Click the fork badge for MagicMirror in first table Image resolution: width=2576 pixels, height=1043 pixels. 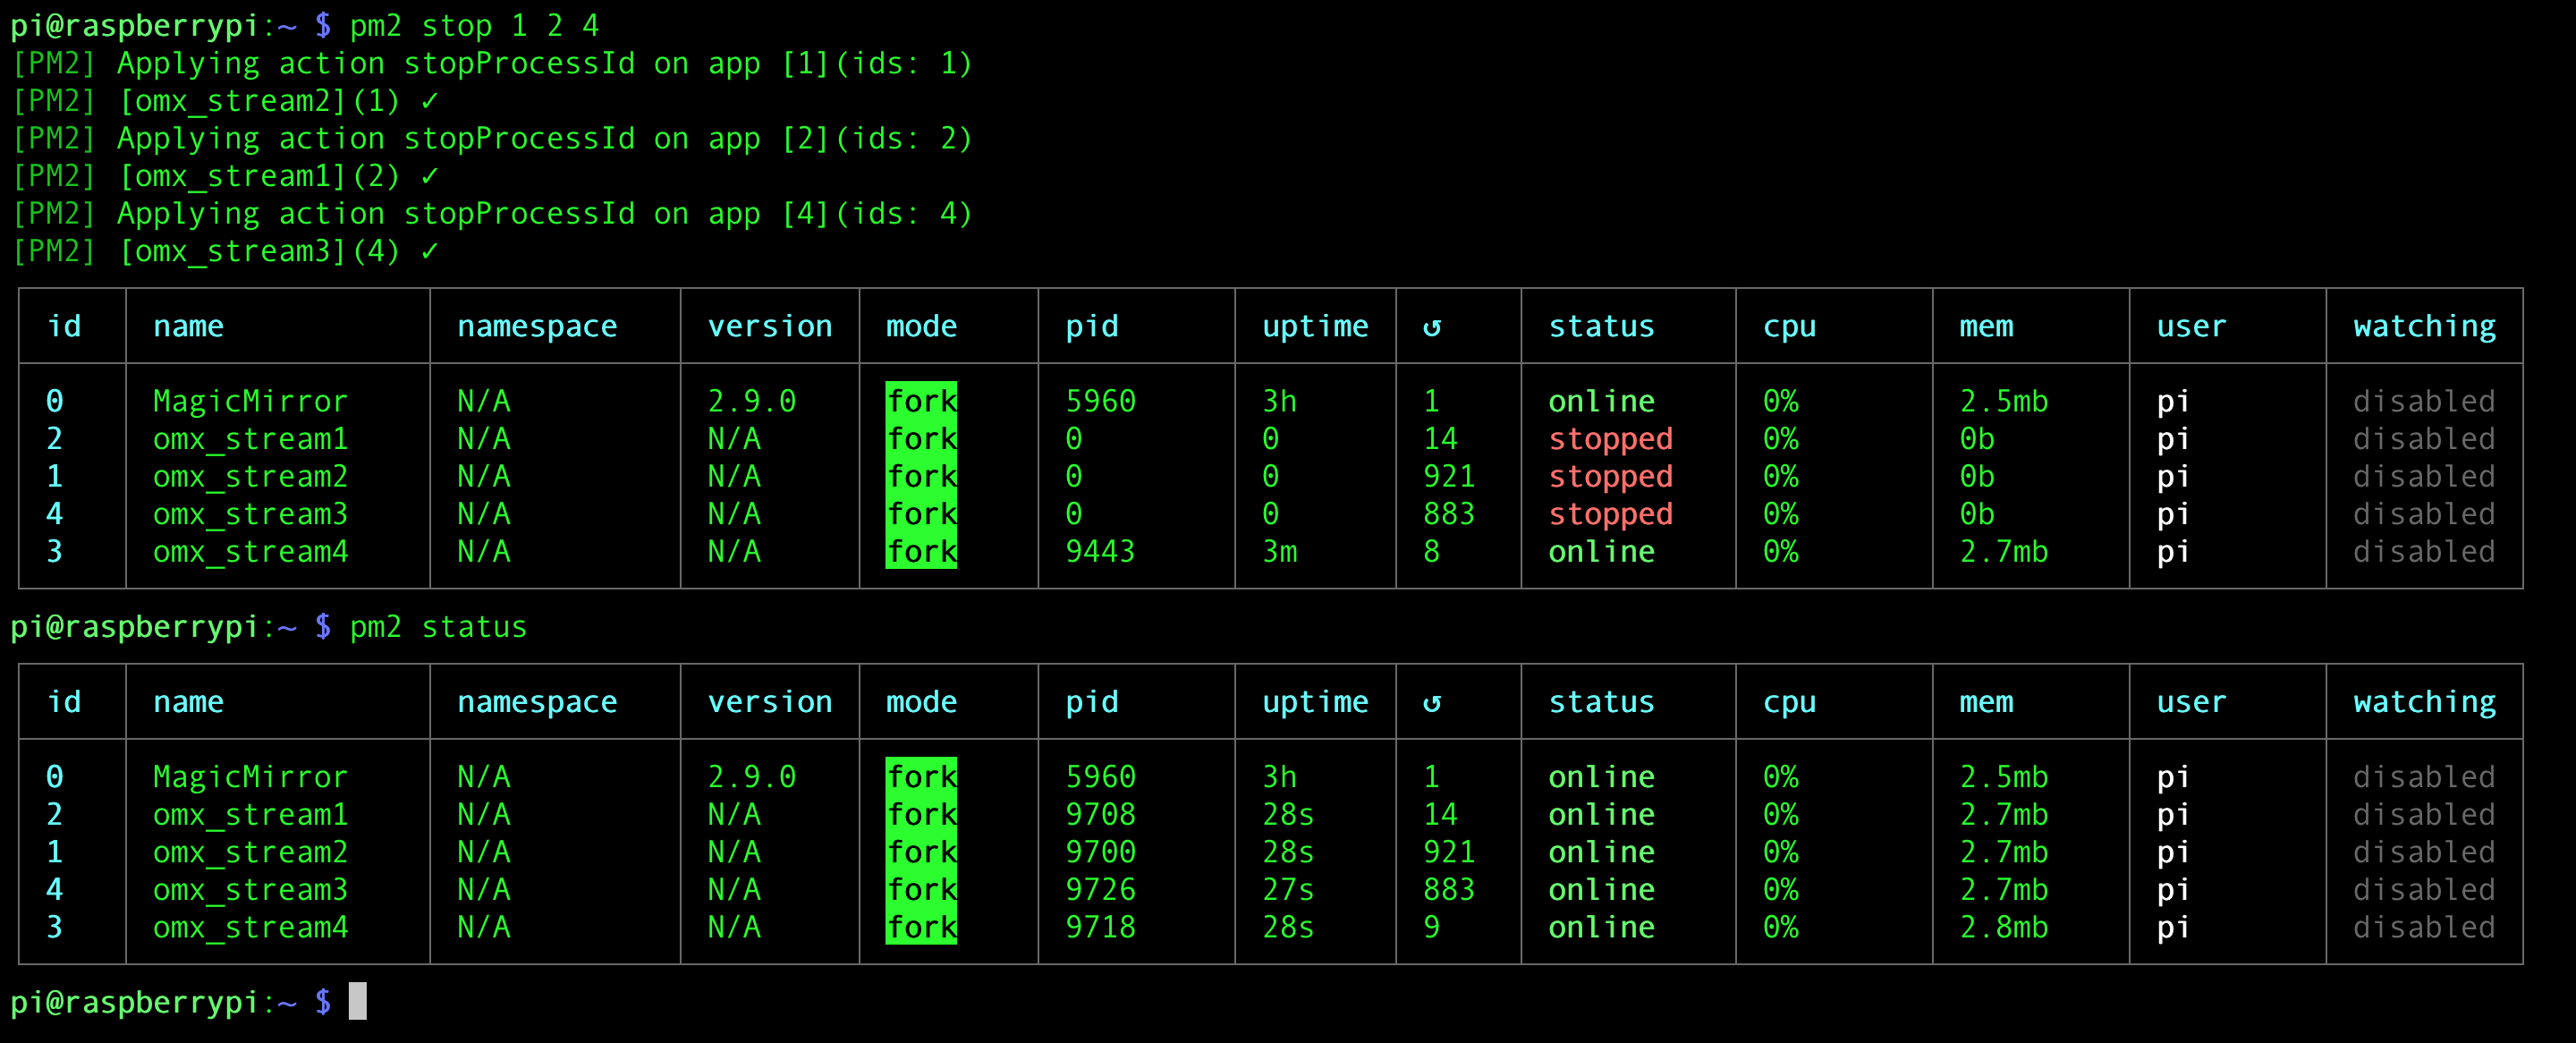tap(921, 401)
